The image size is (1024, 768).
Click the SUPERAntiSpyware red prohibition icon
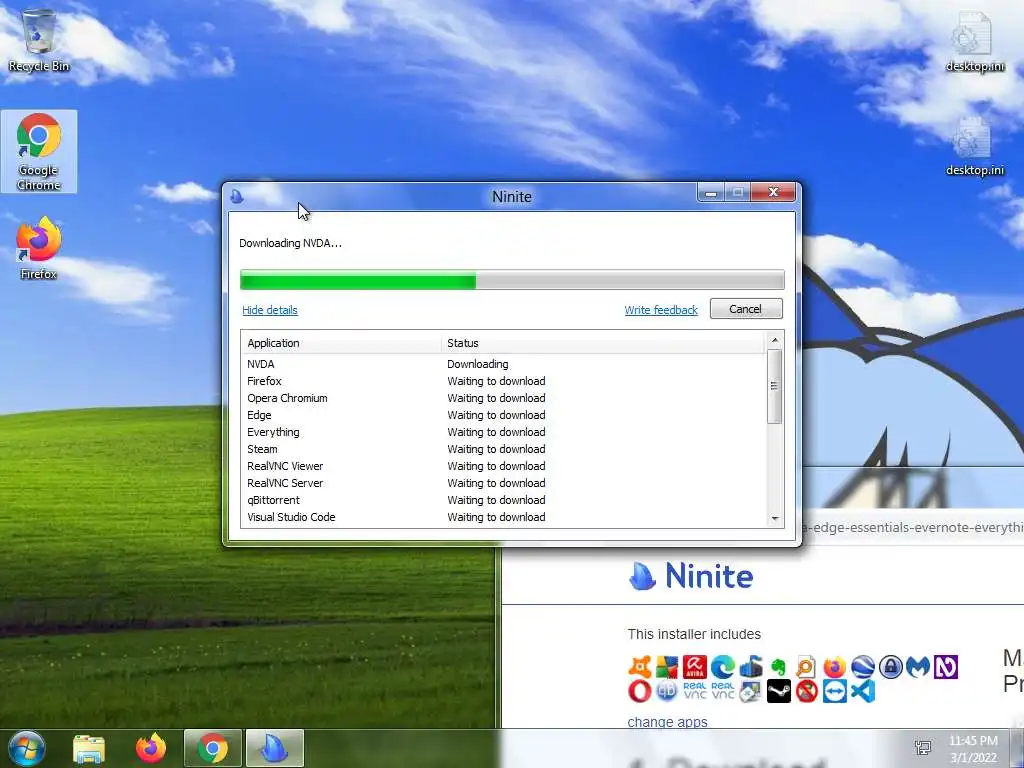pos(807,691)
